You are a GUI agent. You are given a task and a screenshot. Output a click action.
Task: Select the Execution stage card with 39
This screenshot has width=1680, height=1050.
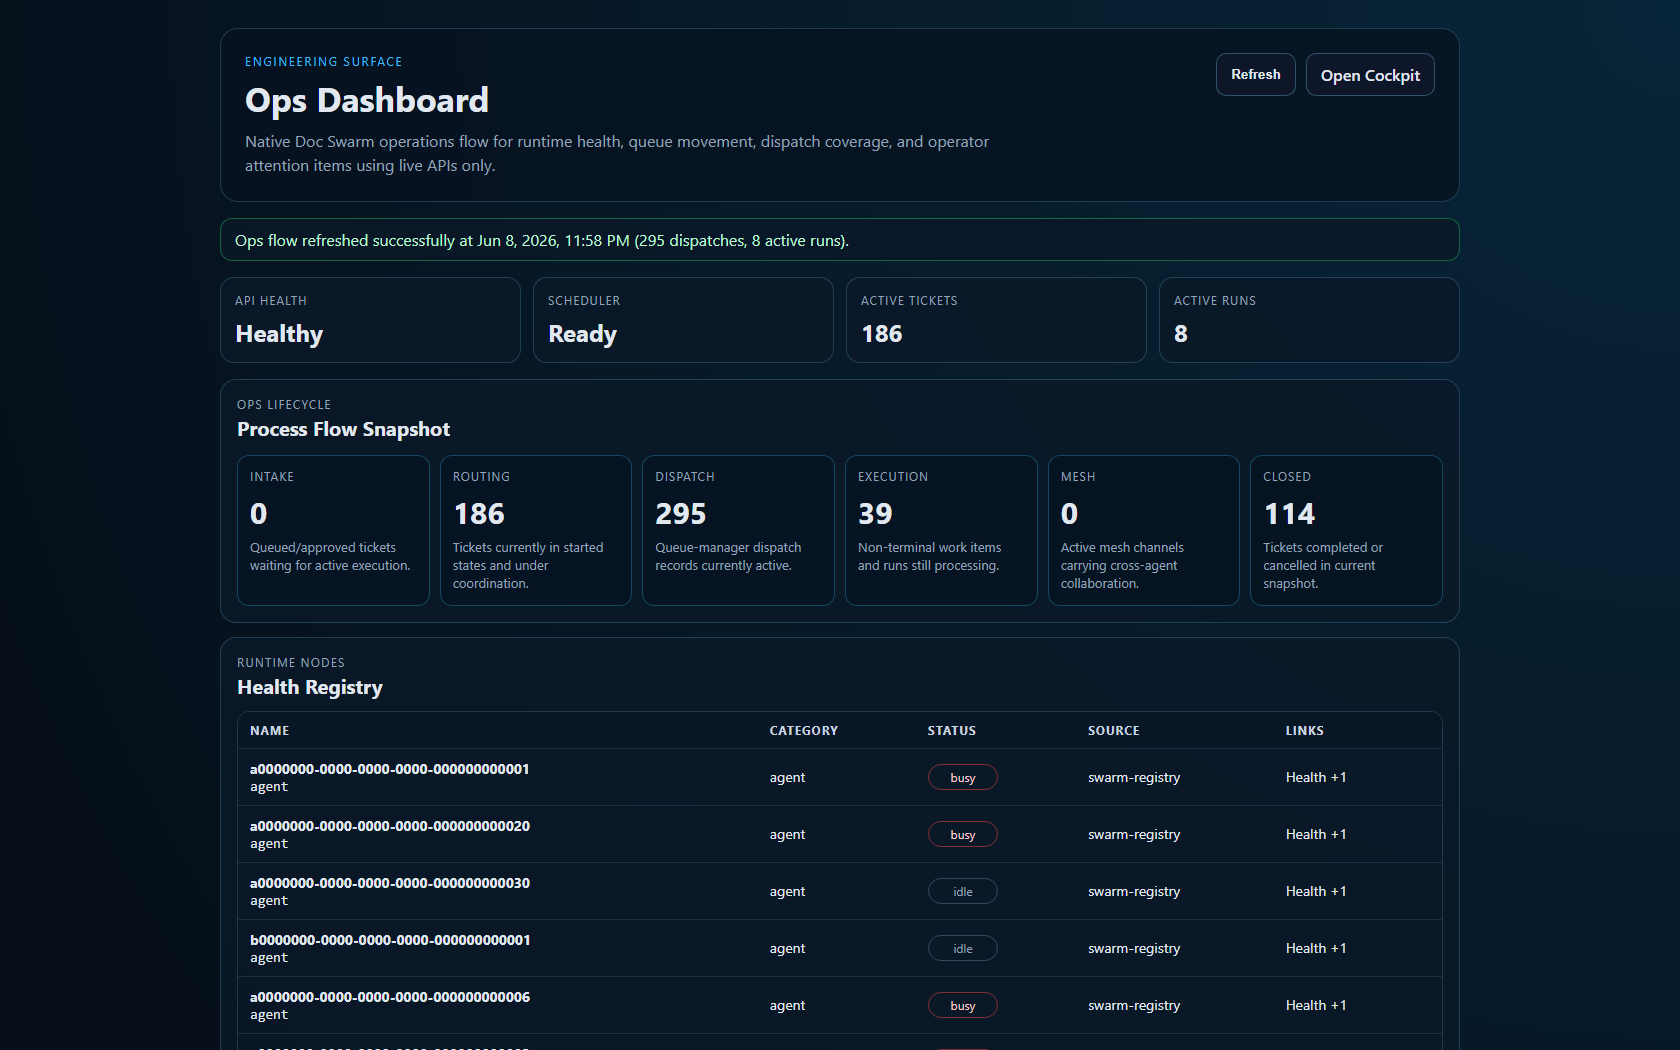(x=941, y=530)
